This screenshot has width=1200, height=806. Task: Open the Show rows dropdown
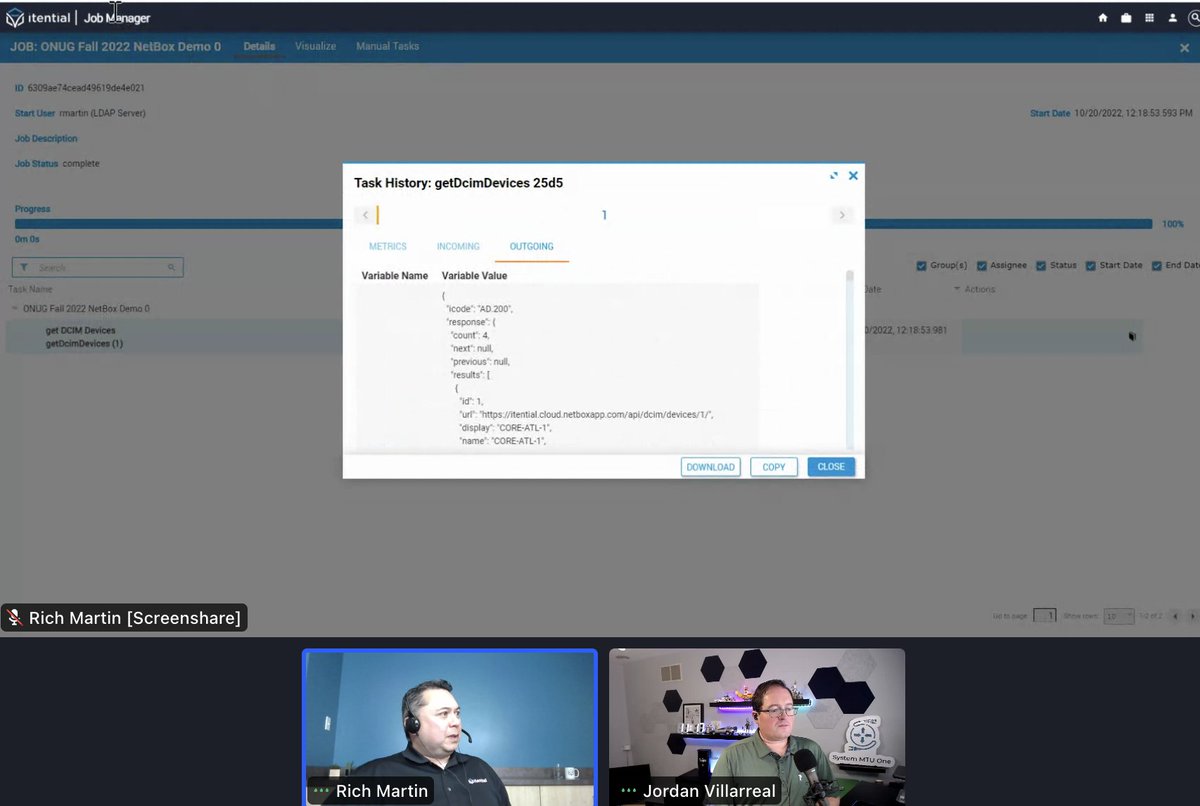pos(1118,616)
